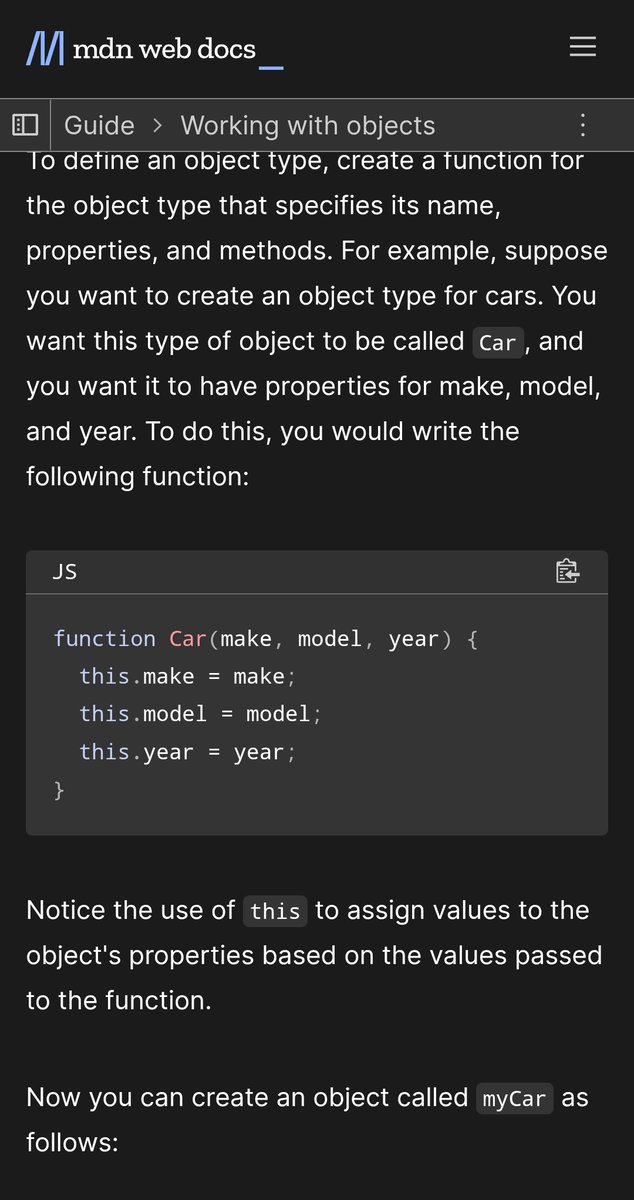Click the JS language label
The width and height of the screenshot is (634, 1200).
[x=64, y=571]
